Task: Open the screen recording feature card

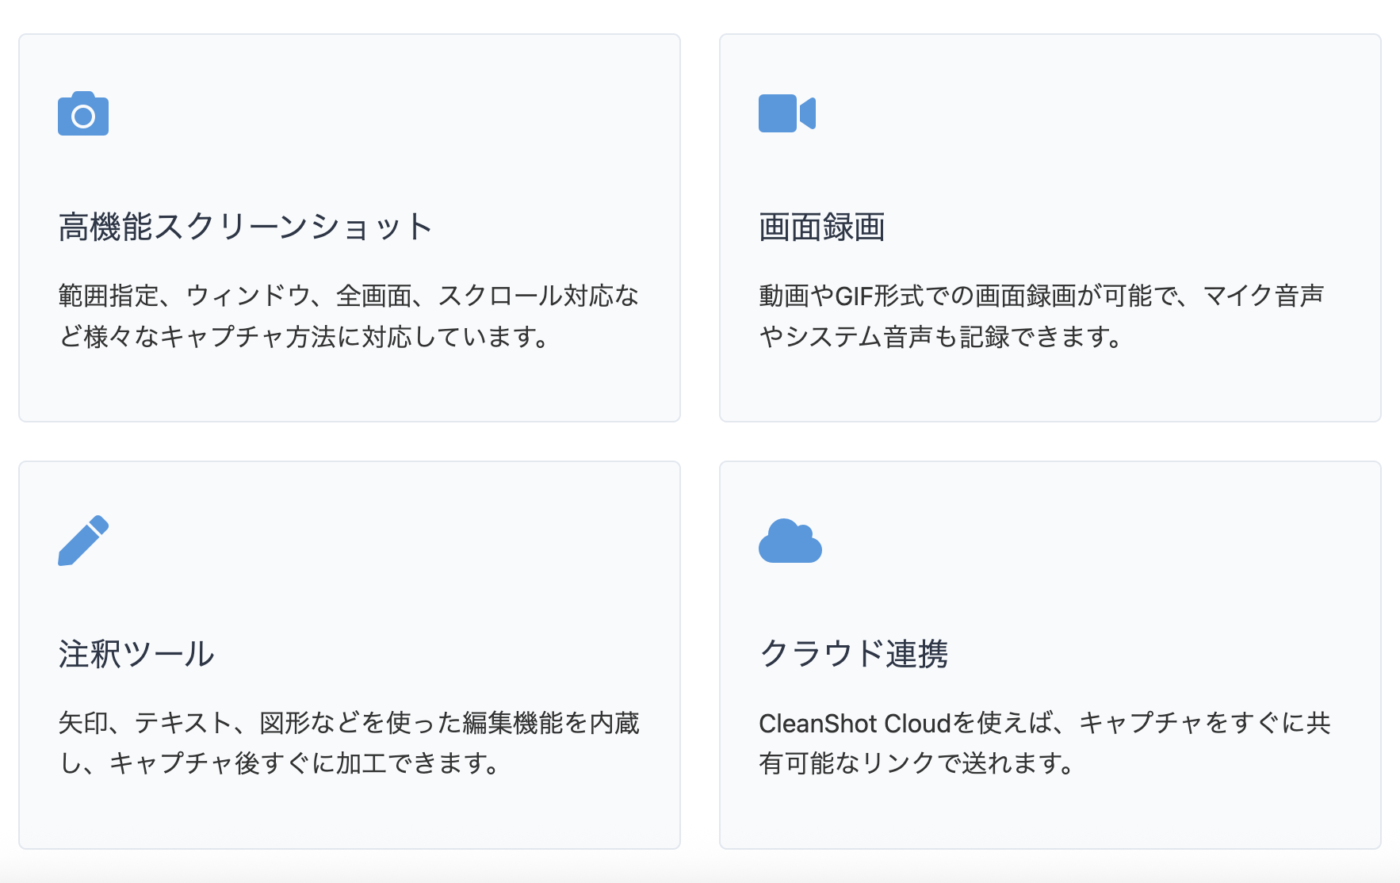Action: pos(1050,228)
